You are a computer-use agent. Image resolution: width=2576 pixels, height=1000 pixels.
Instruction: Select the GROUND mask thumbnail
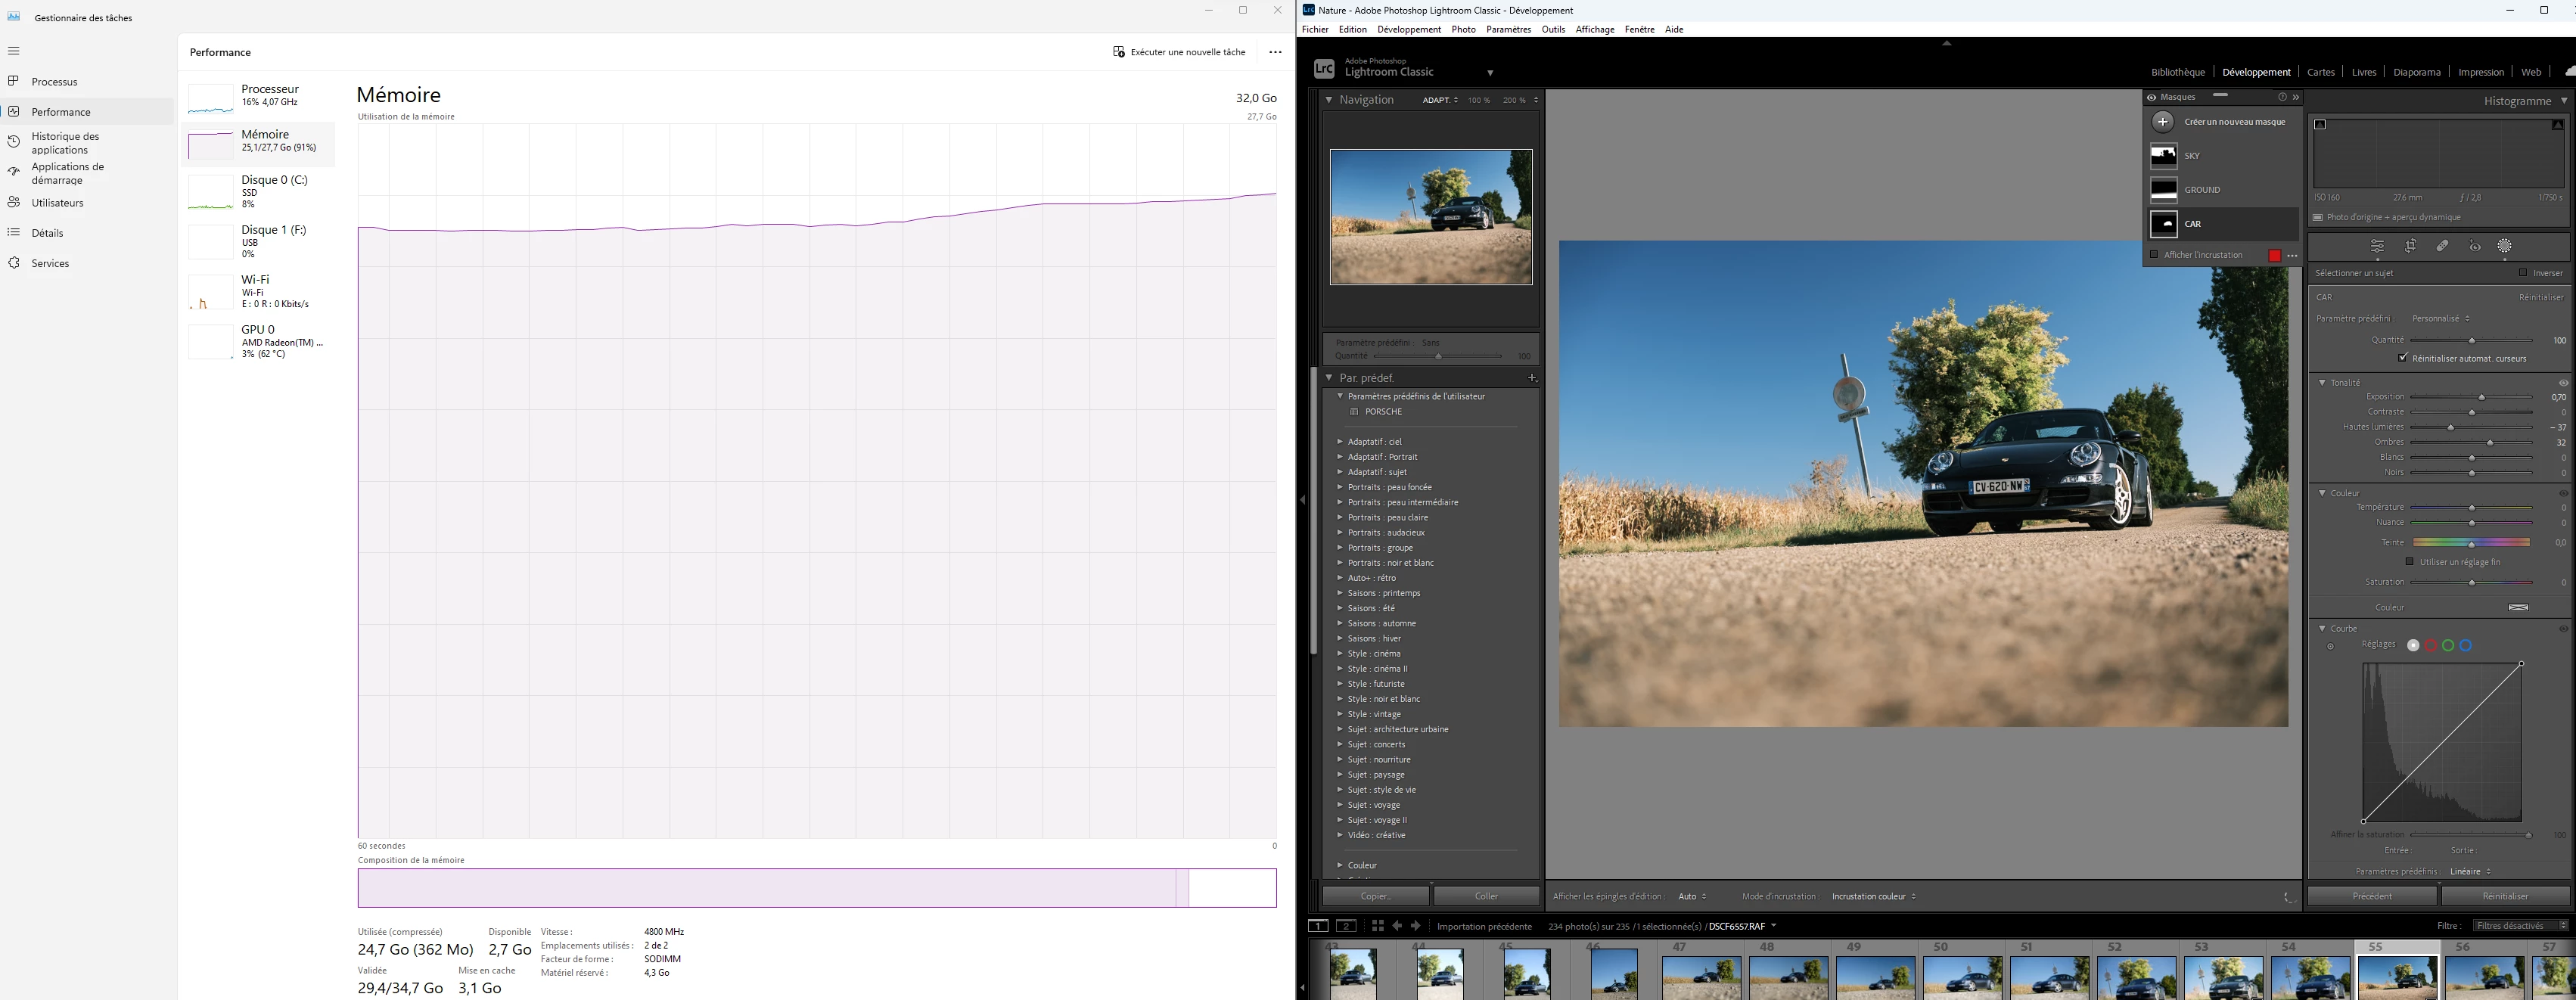point(2164,189)
